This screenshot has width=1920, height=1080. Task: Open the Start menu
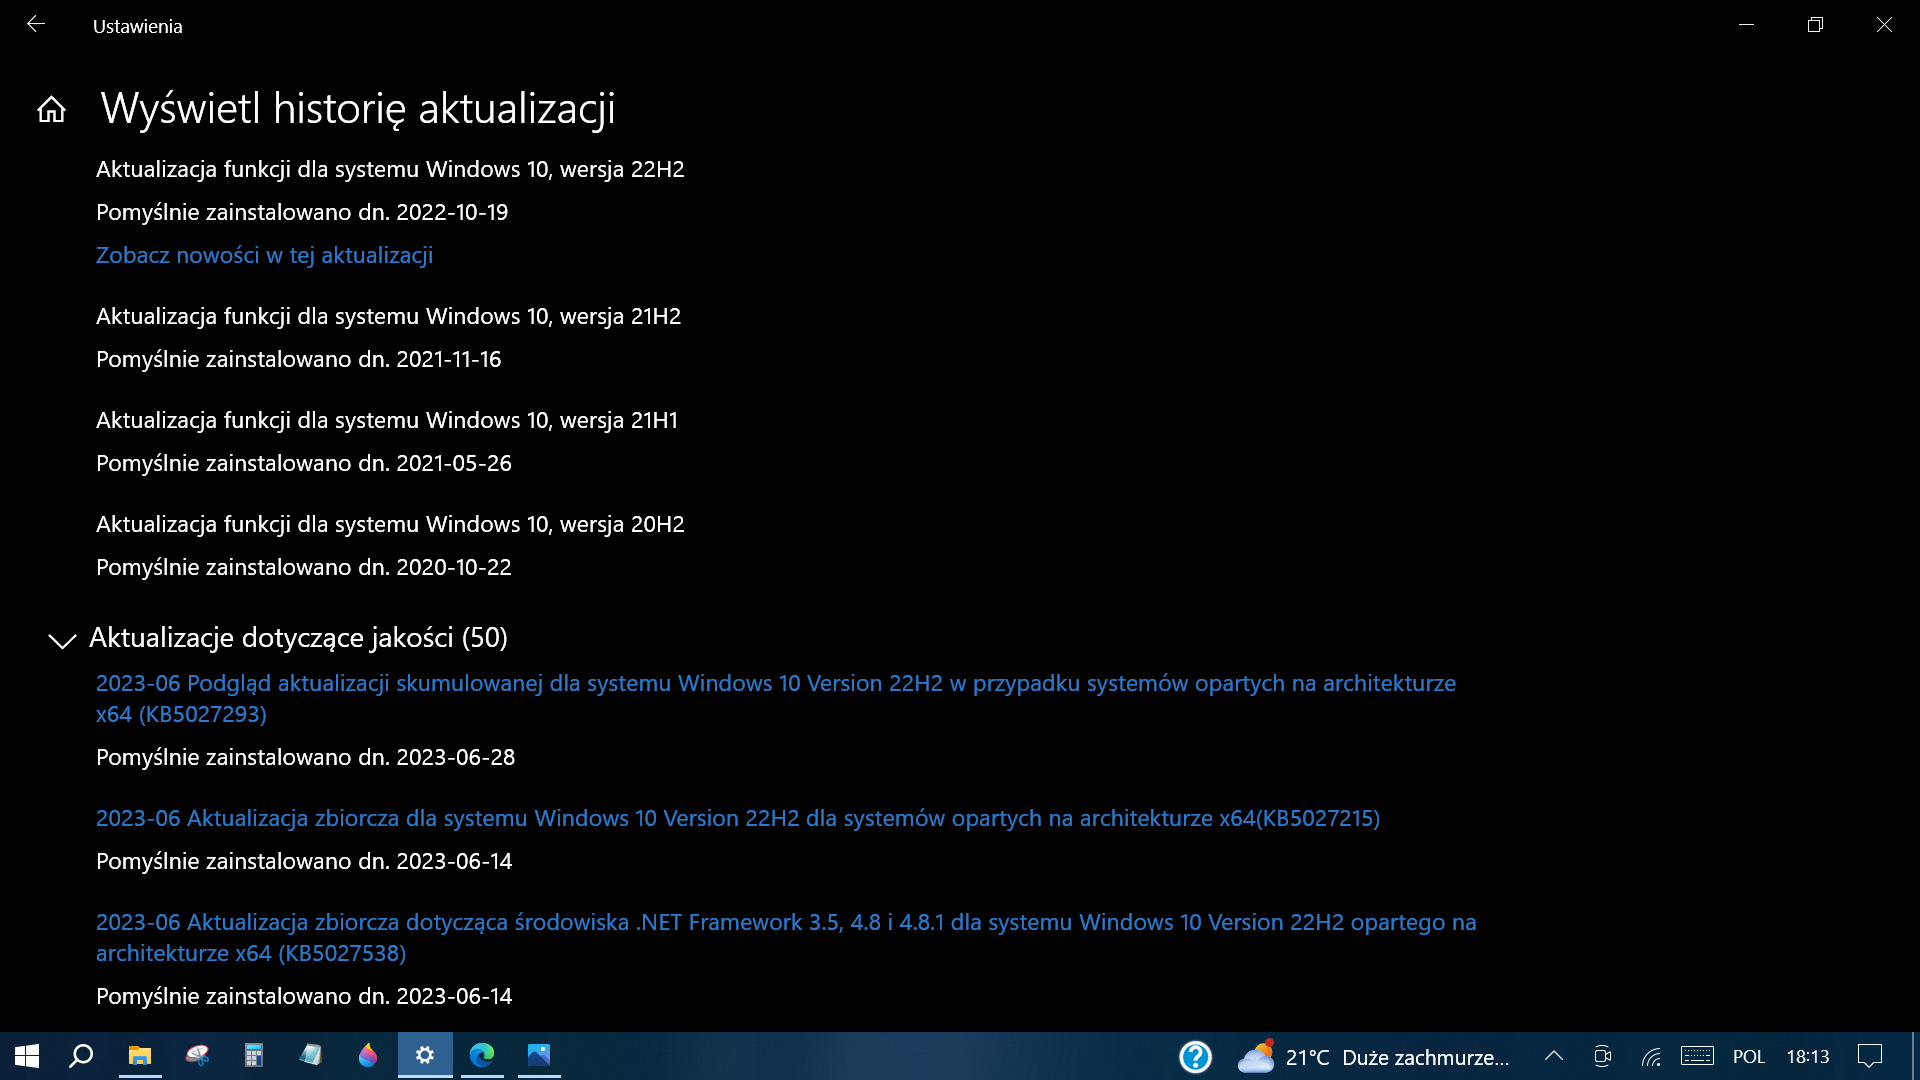coord(25,1057)
